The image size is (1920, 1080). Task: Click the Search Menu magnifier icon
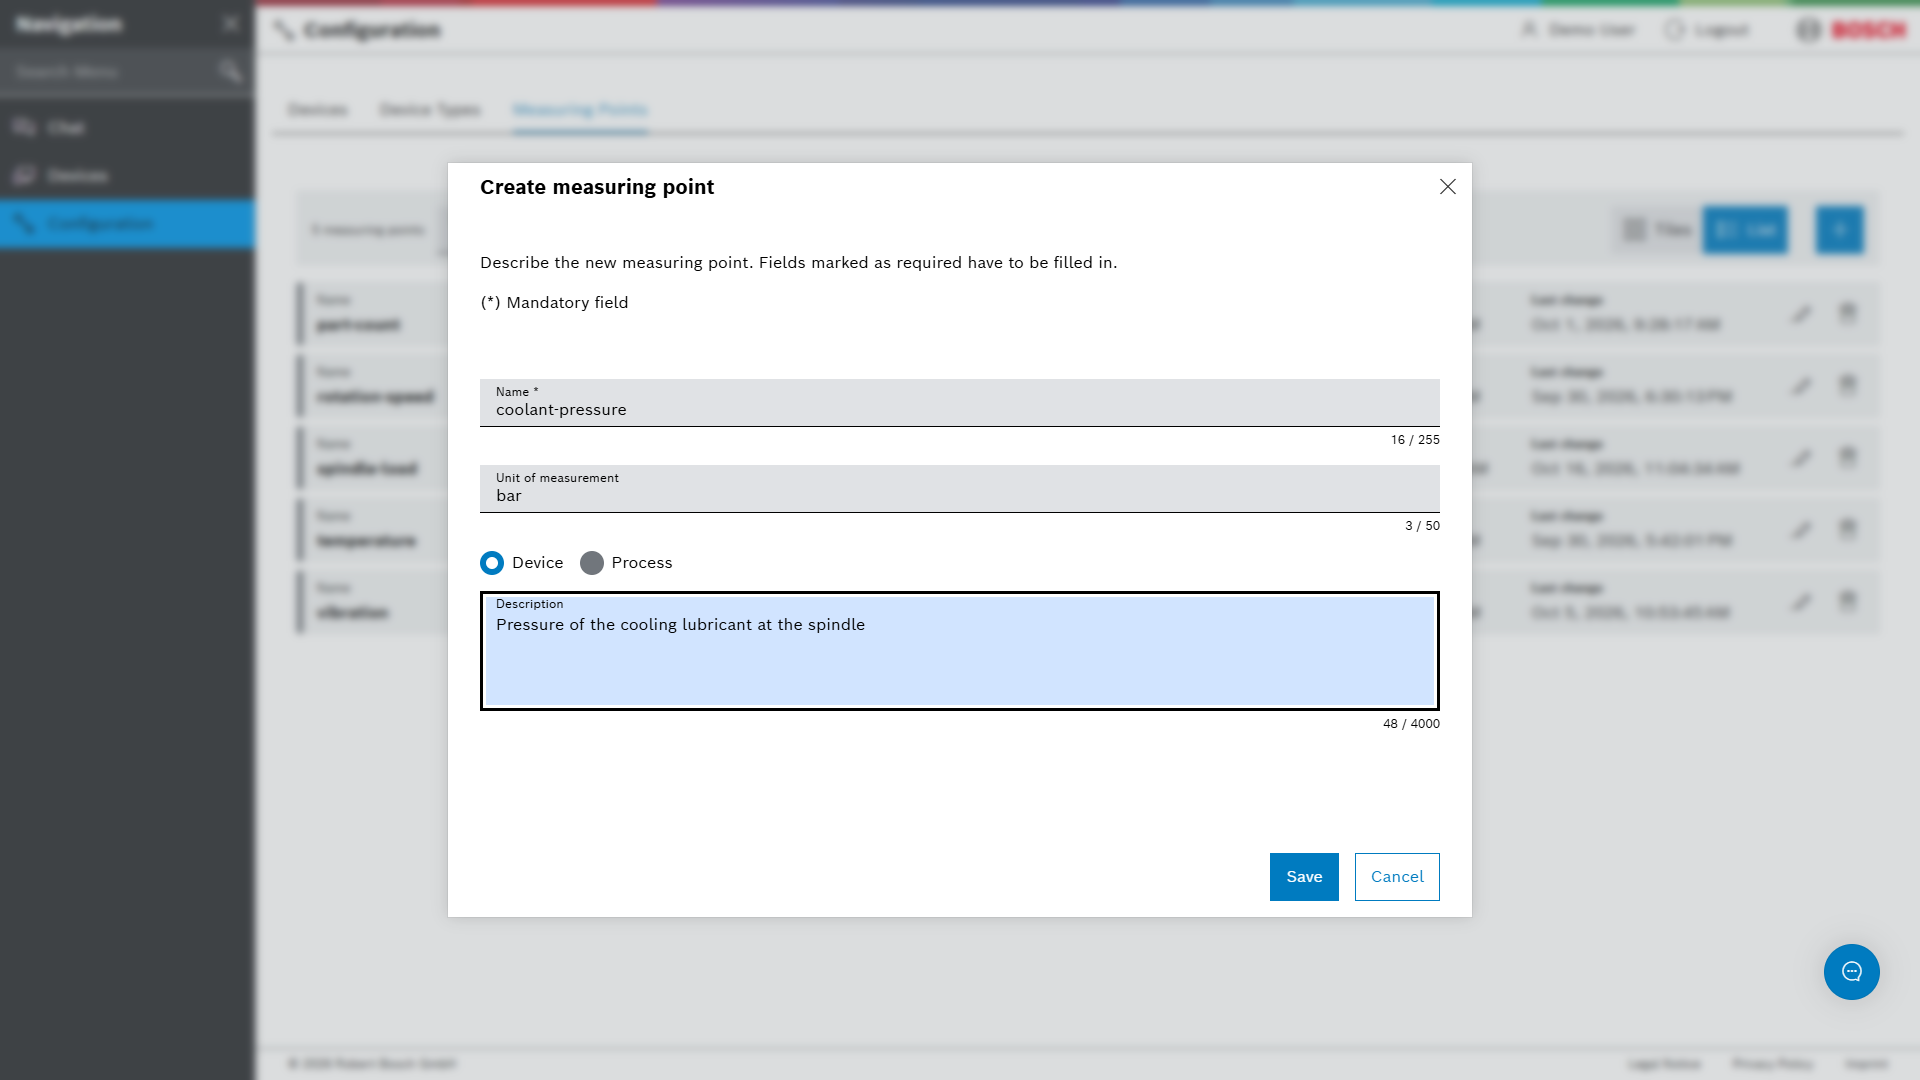tap(230, 71)
